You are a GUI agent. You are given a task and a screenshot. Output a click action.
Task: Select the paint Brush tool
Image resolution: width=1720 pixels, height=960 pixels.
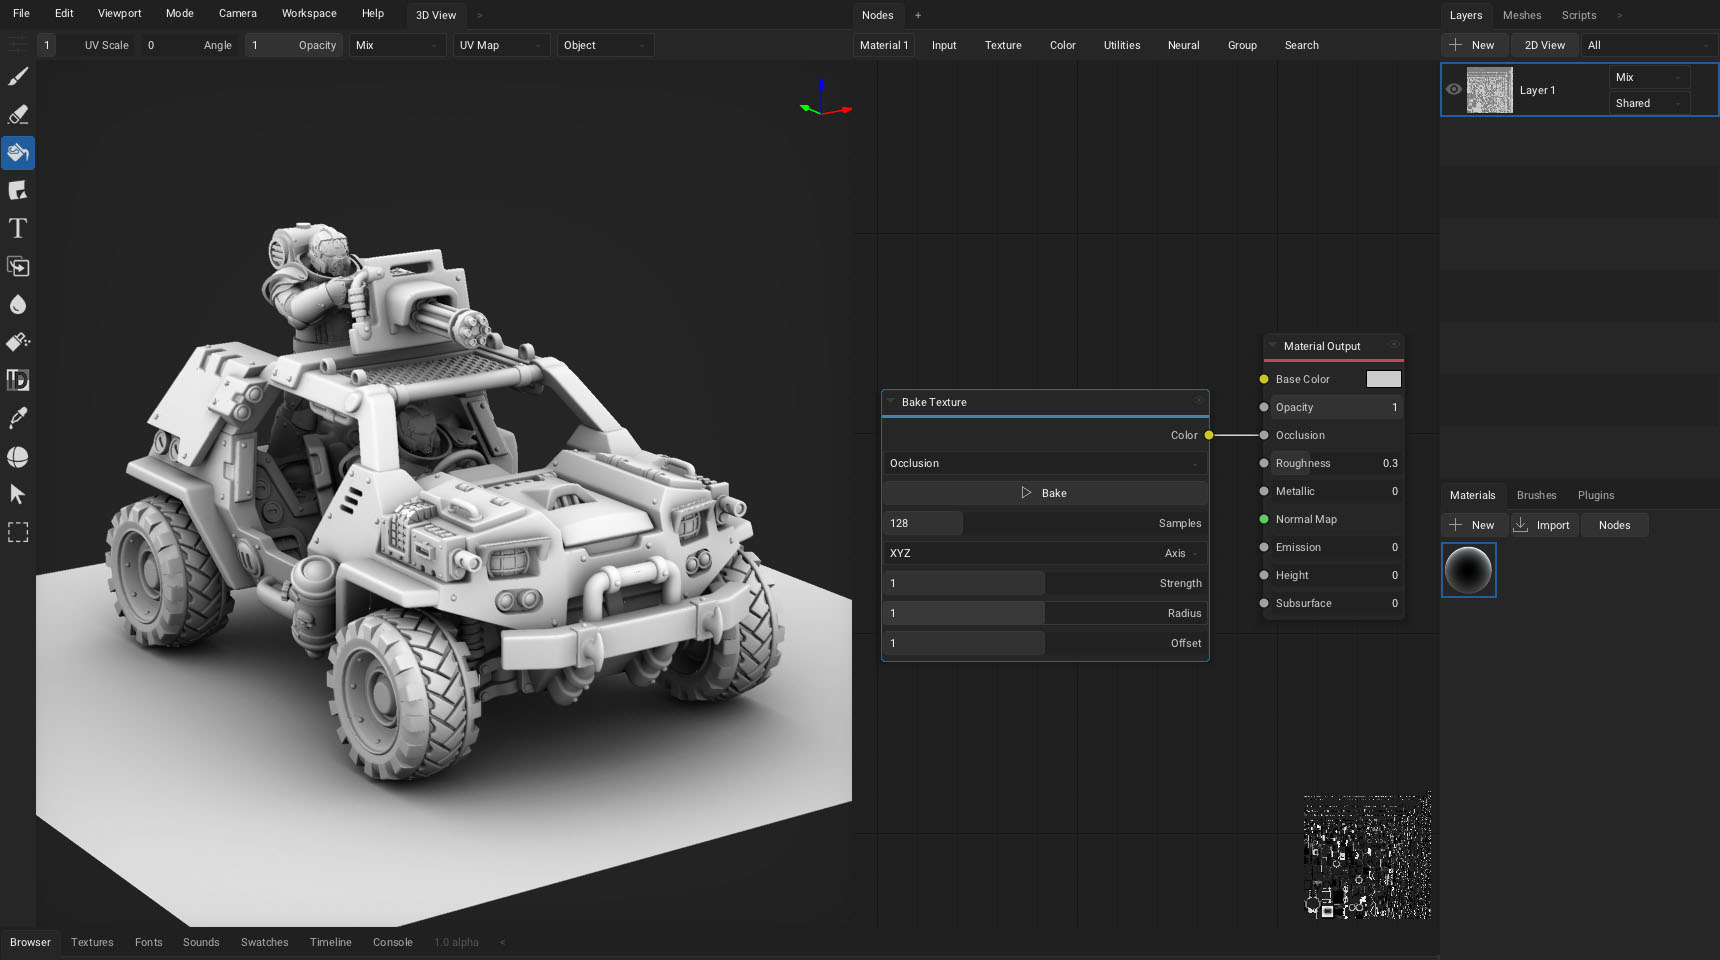point(18,77)
